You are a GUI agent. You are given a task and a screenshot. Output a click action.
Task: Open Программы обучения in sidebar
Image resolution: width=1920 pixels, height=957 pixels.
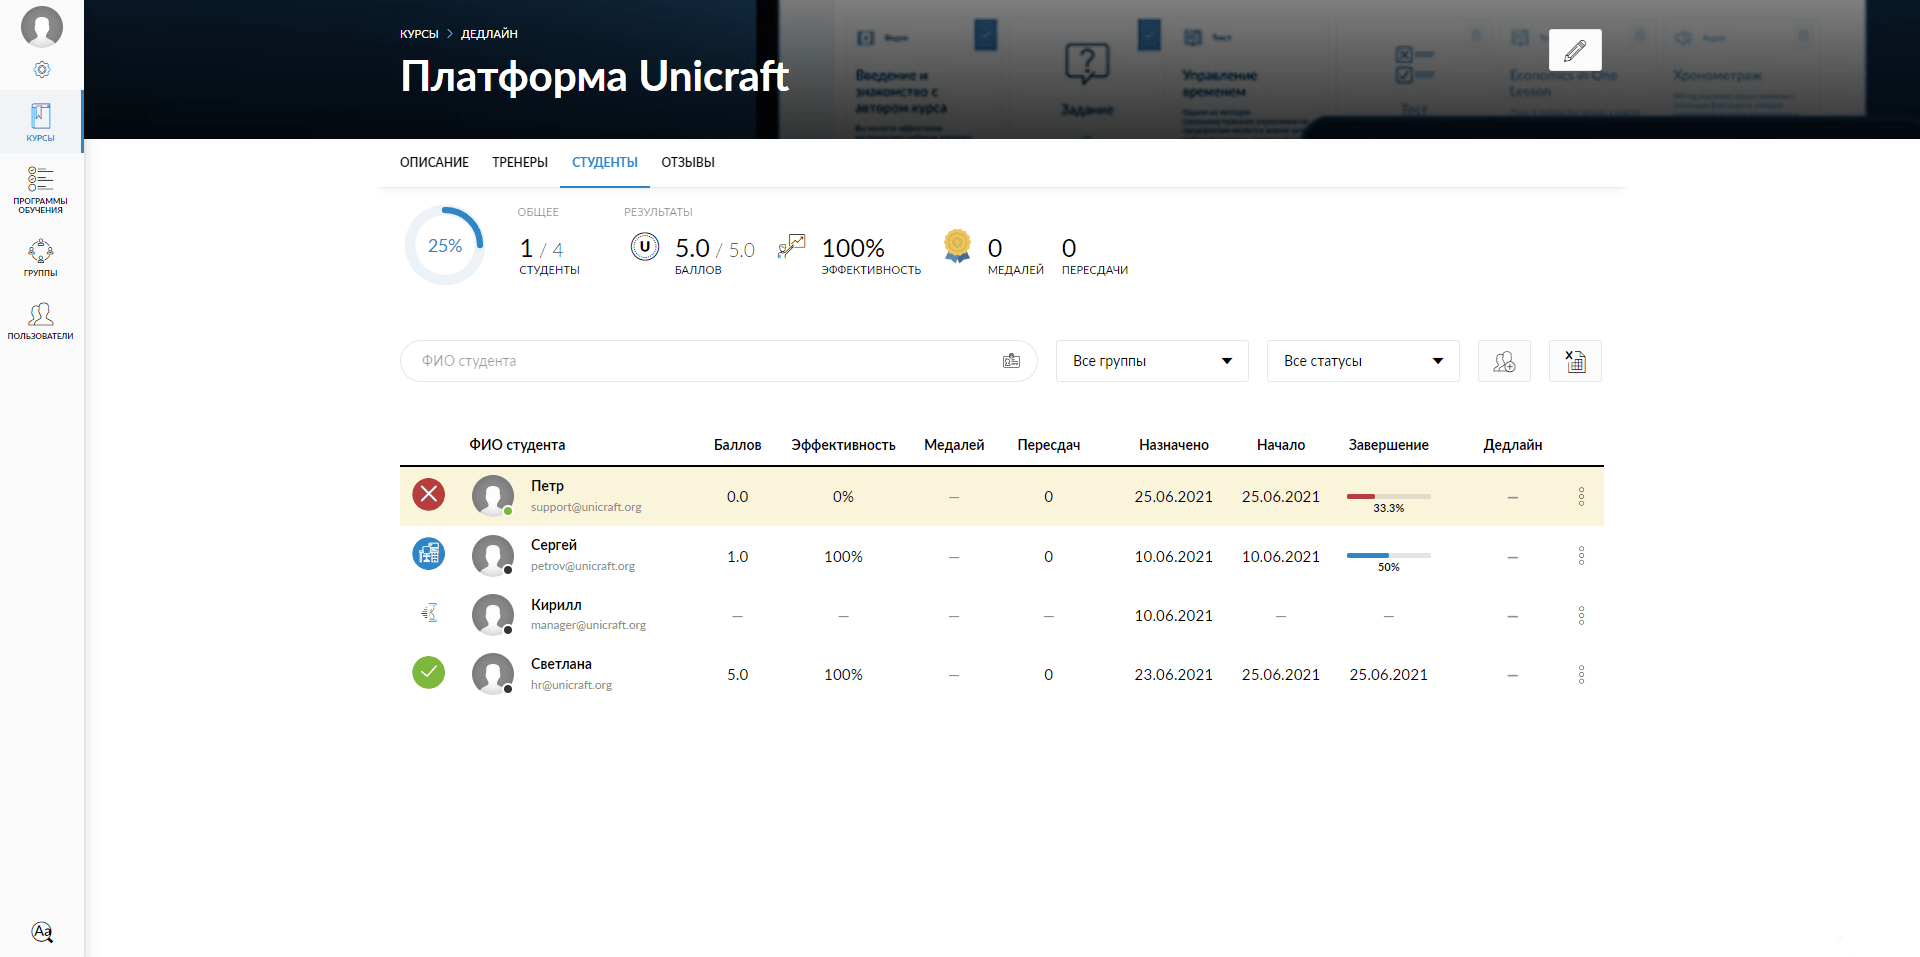[x=41, y=188]
